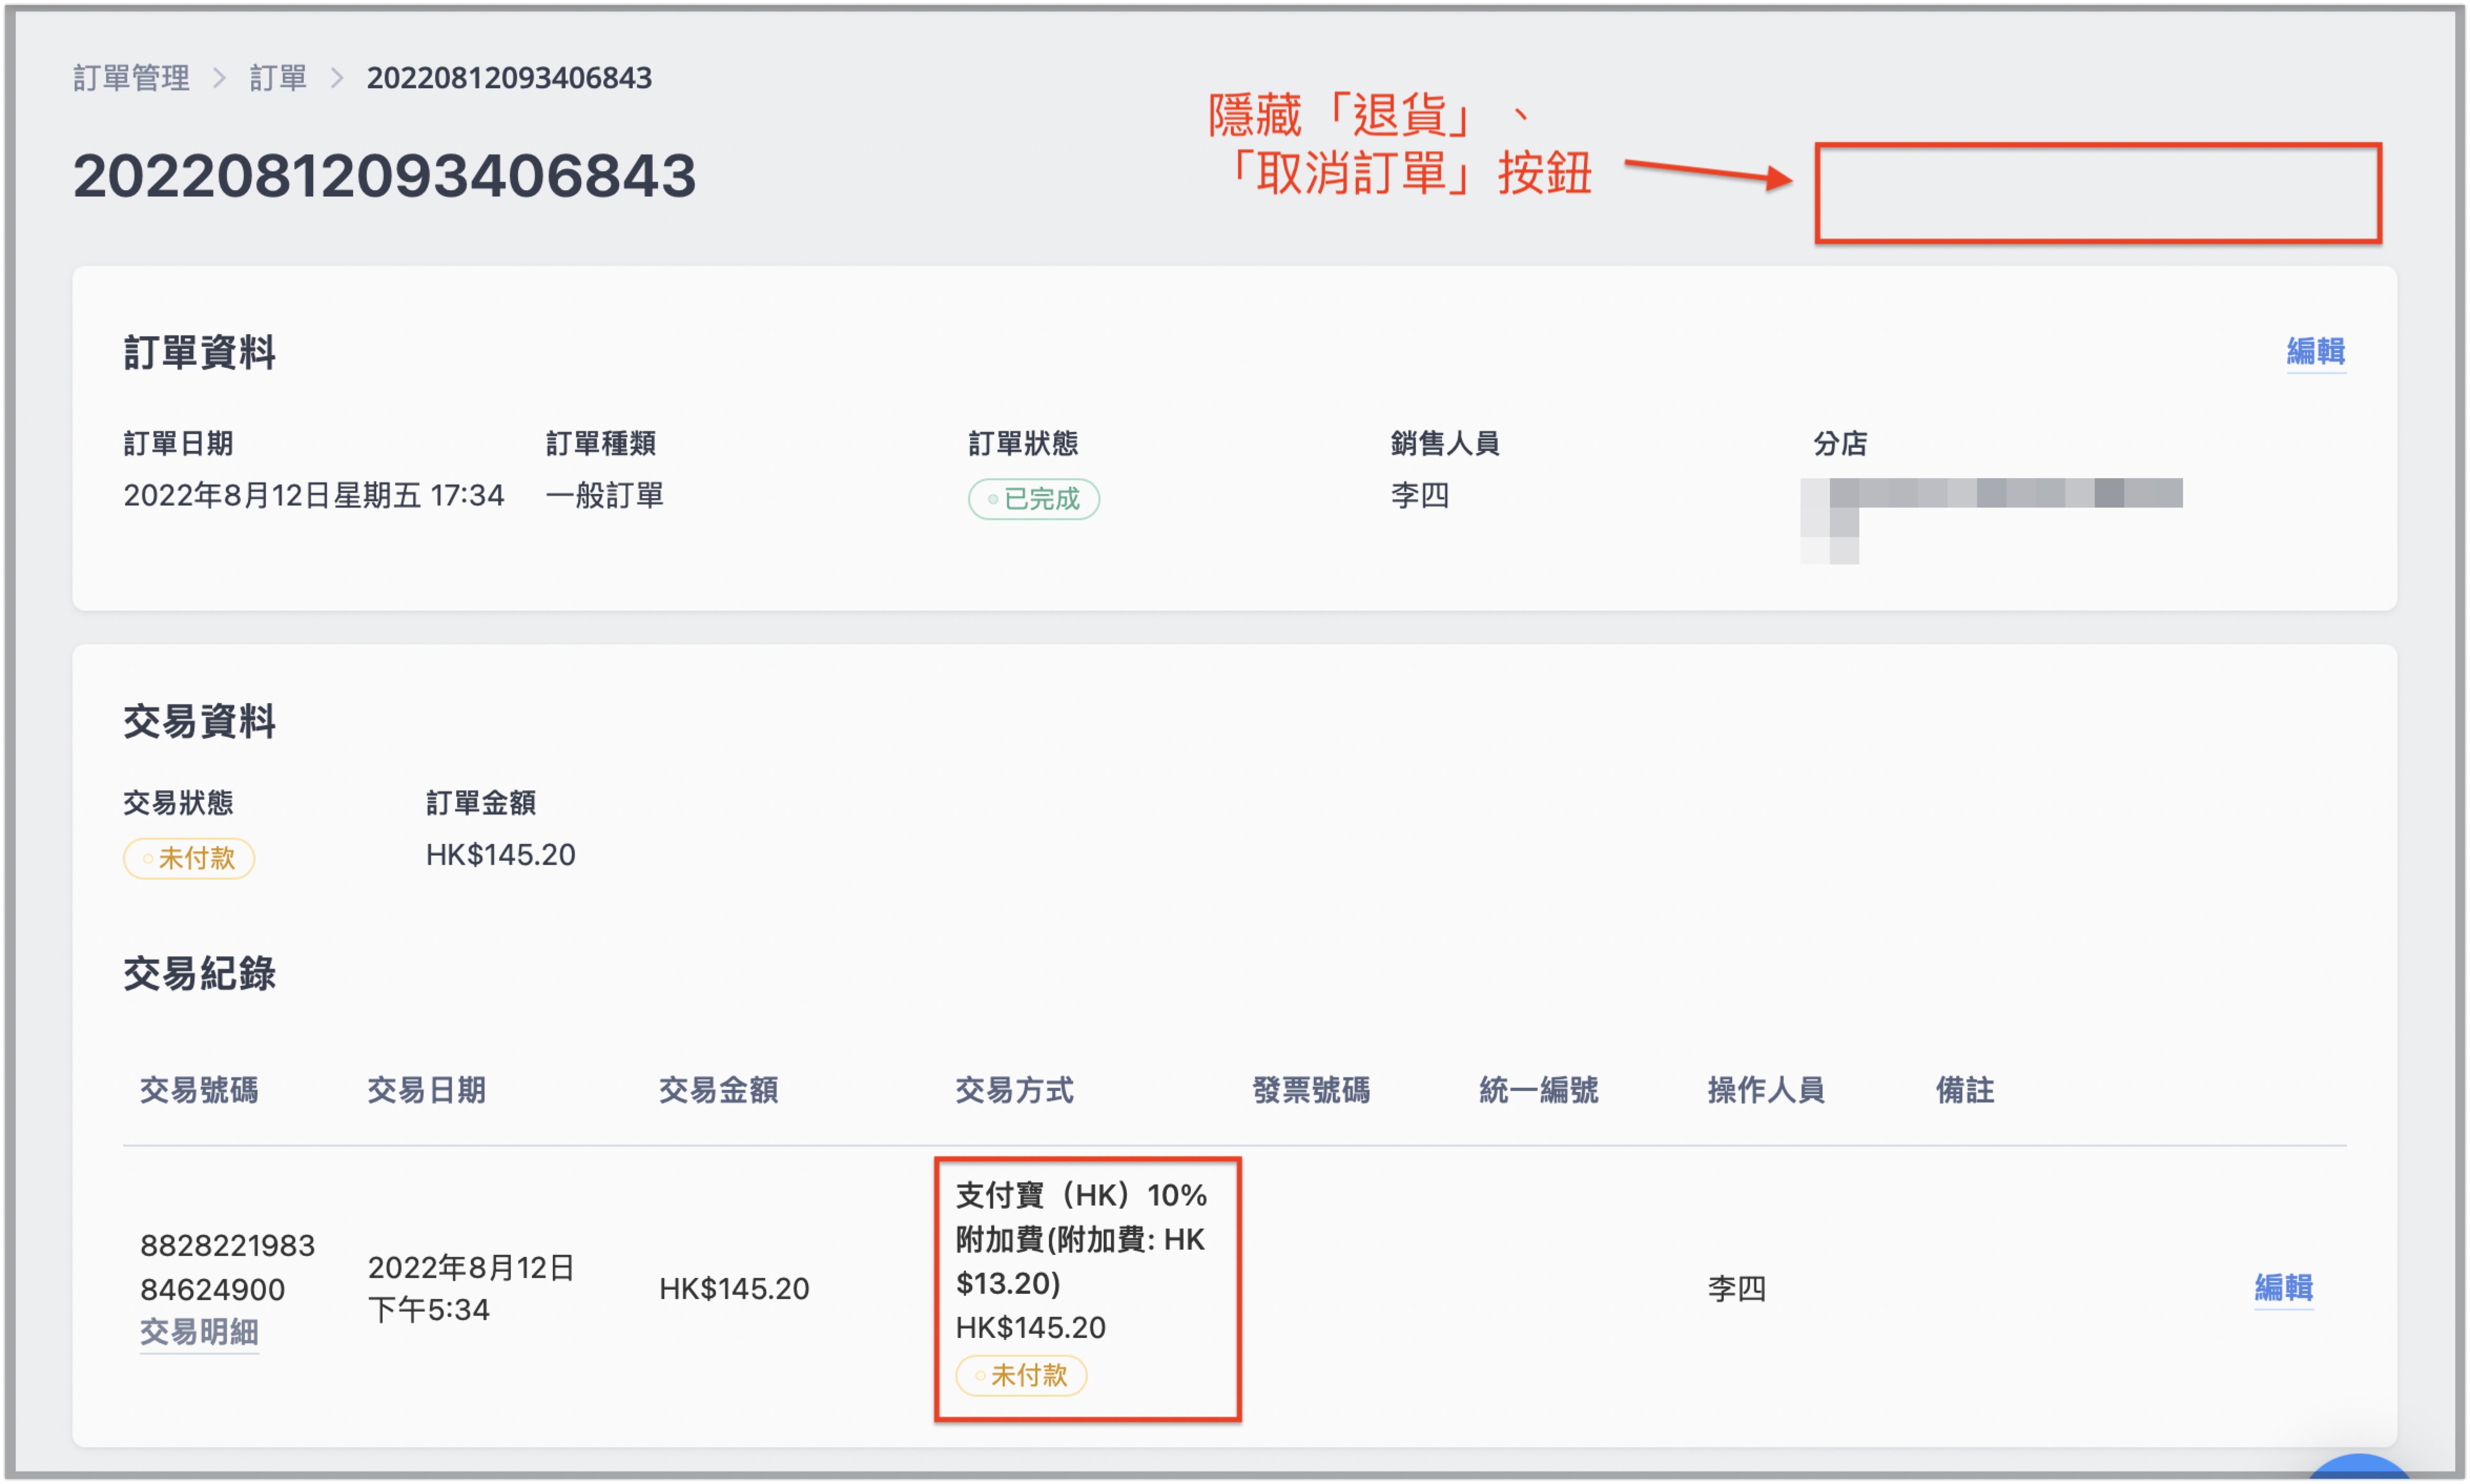The image size is (2470, 1484).
Task: Click the 操作人員 column header
Action: [x=1766, y=1090]
